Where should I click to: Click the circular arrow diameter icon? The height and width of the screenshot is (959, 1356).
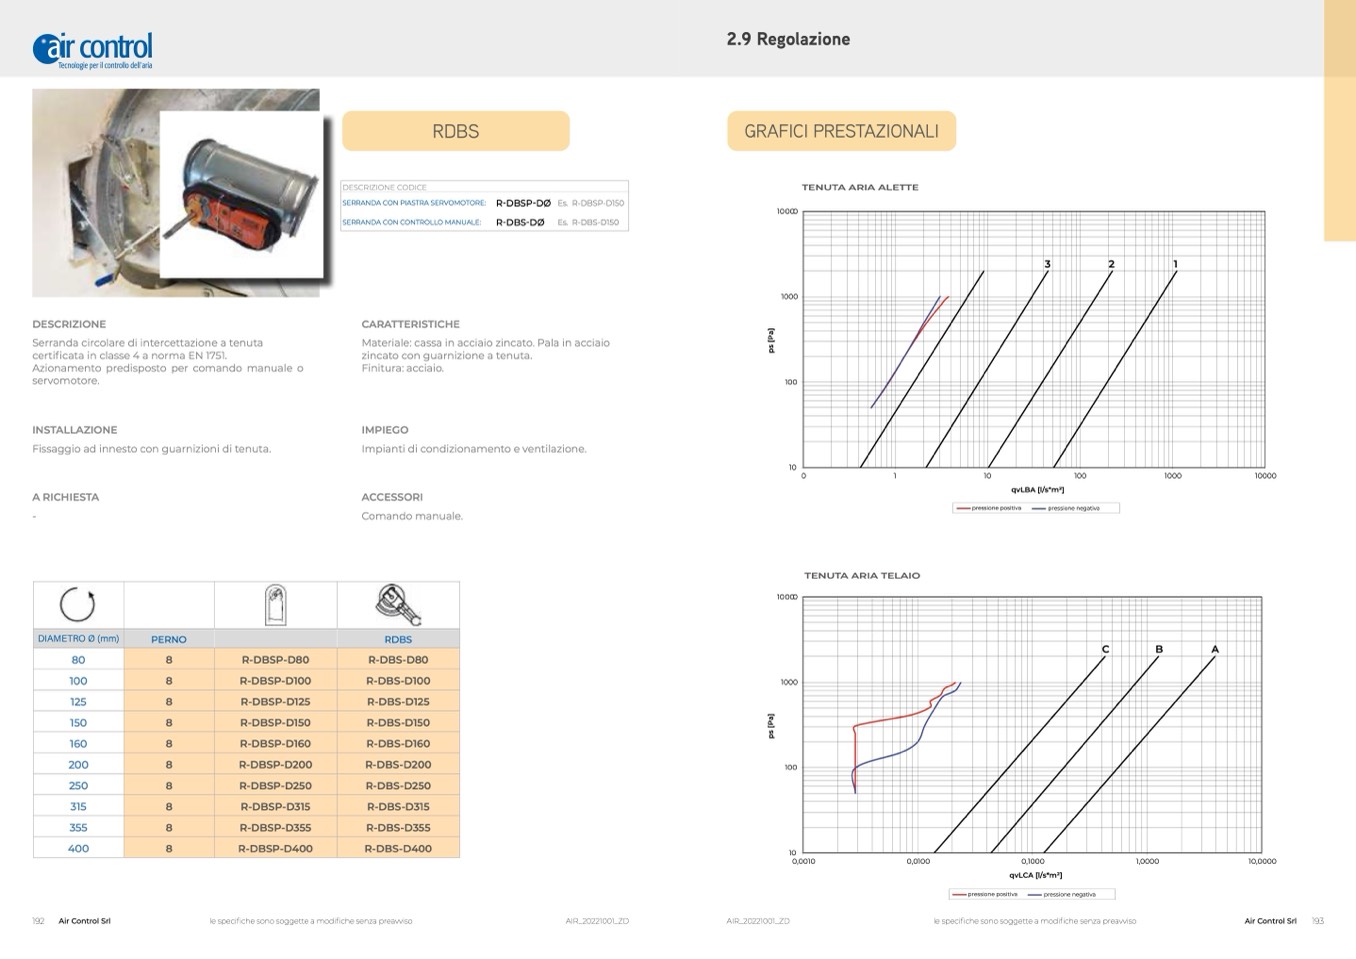(x=77, y=604)
